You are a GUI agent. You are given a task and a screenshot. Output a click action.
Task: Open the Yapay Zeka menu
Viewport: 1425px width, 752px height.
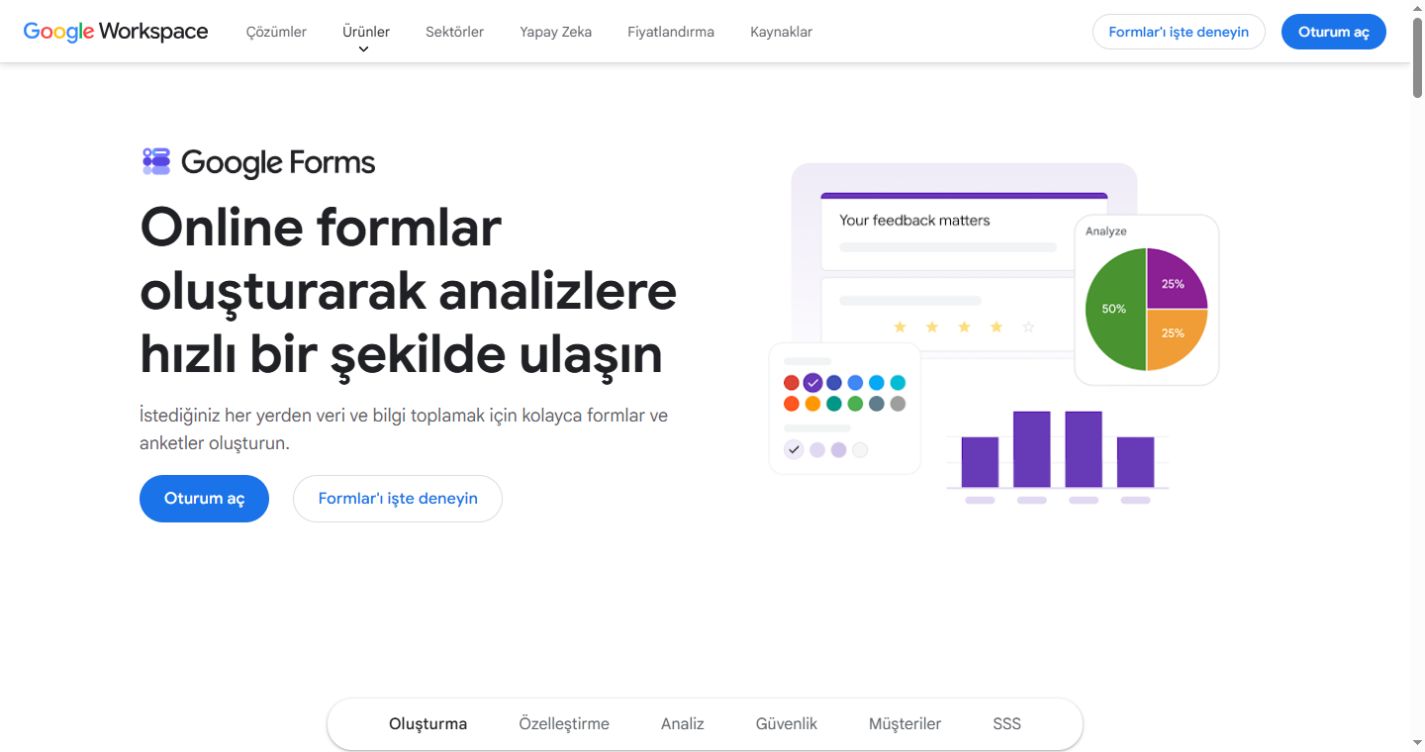[x=555, y=31]
